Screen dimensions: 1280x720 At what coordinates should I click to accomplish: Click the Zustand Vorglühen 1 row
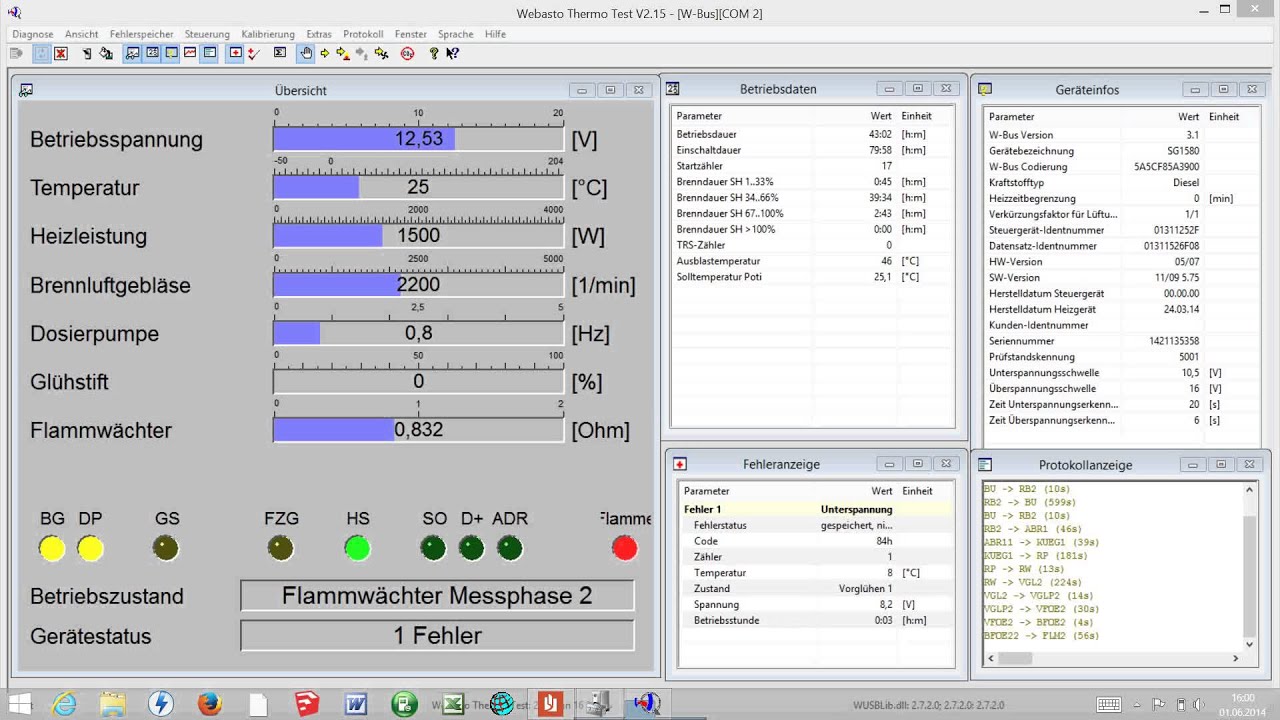click(x=816, y=589)
